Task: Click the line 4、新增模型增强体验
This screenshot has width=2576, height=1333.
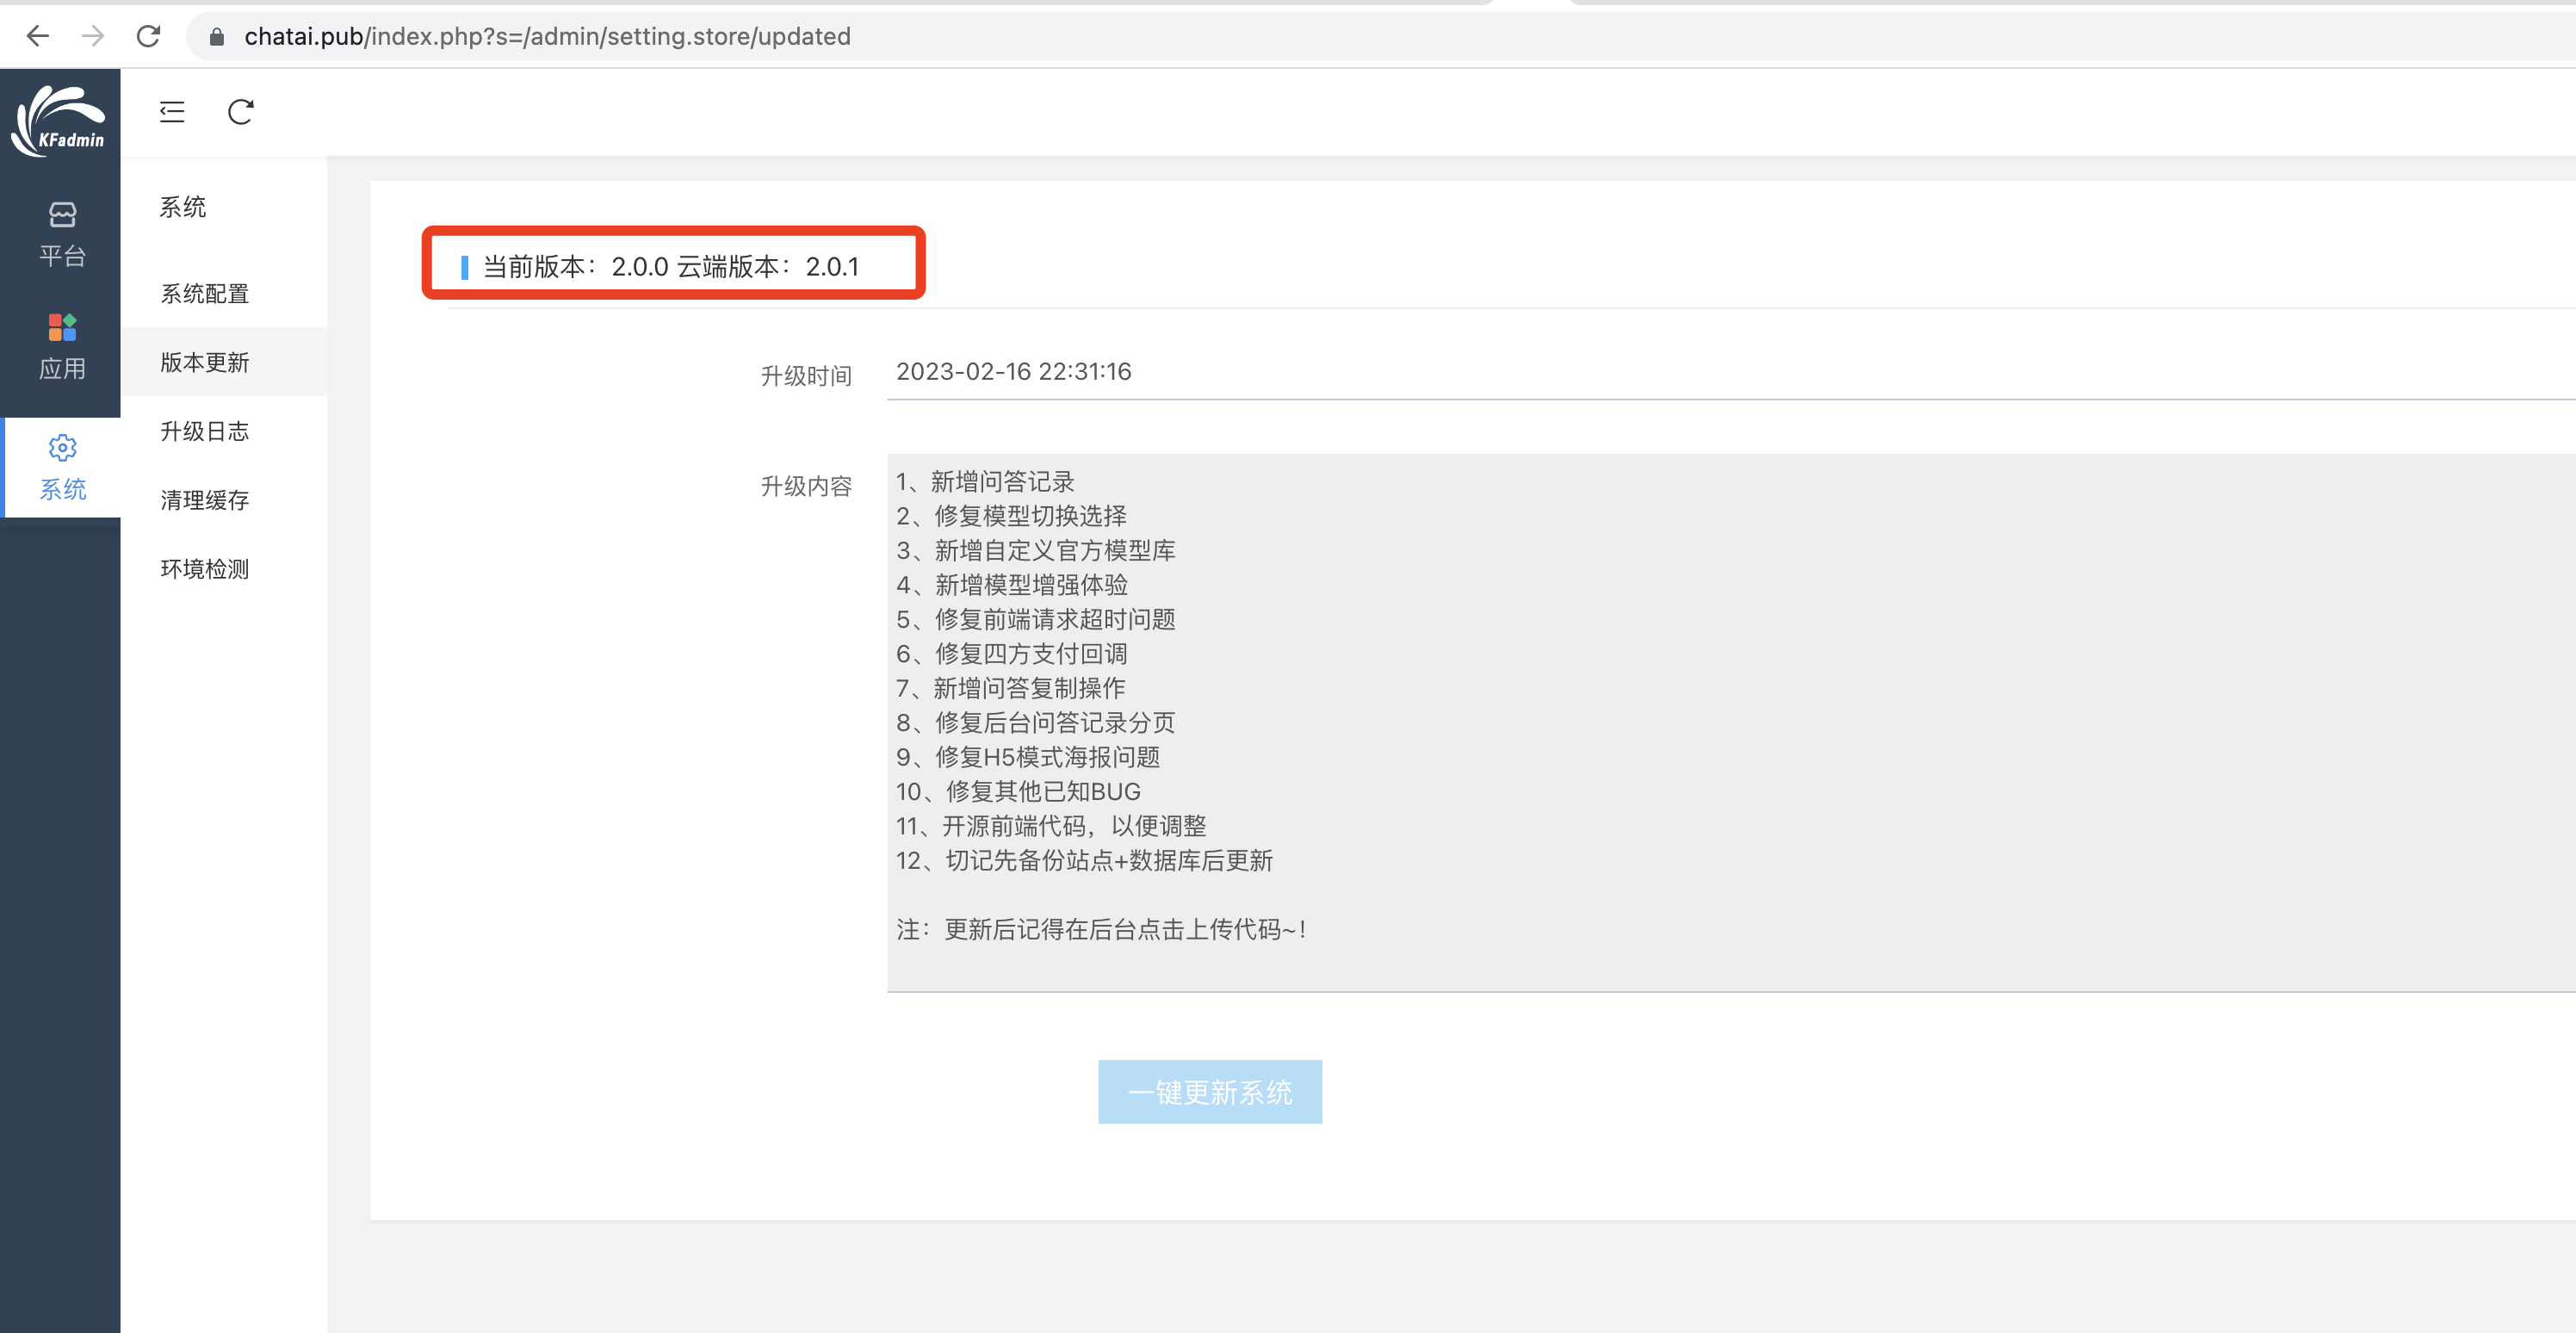Action: tap(1011, 585)
